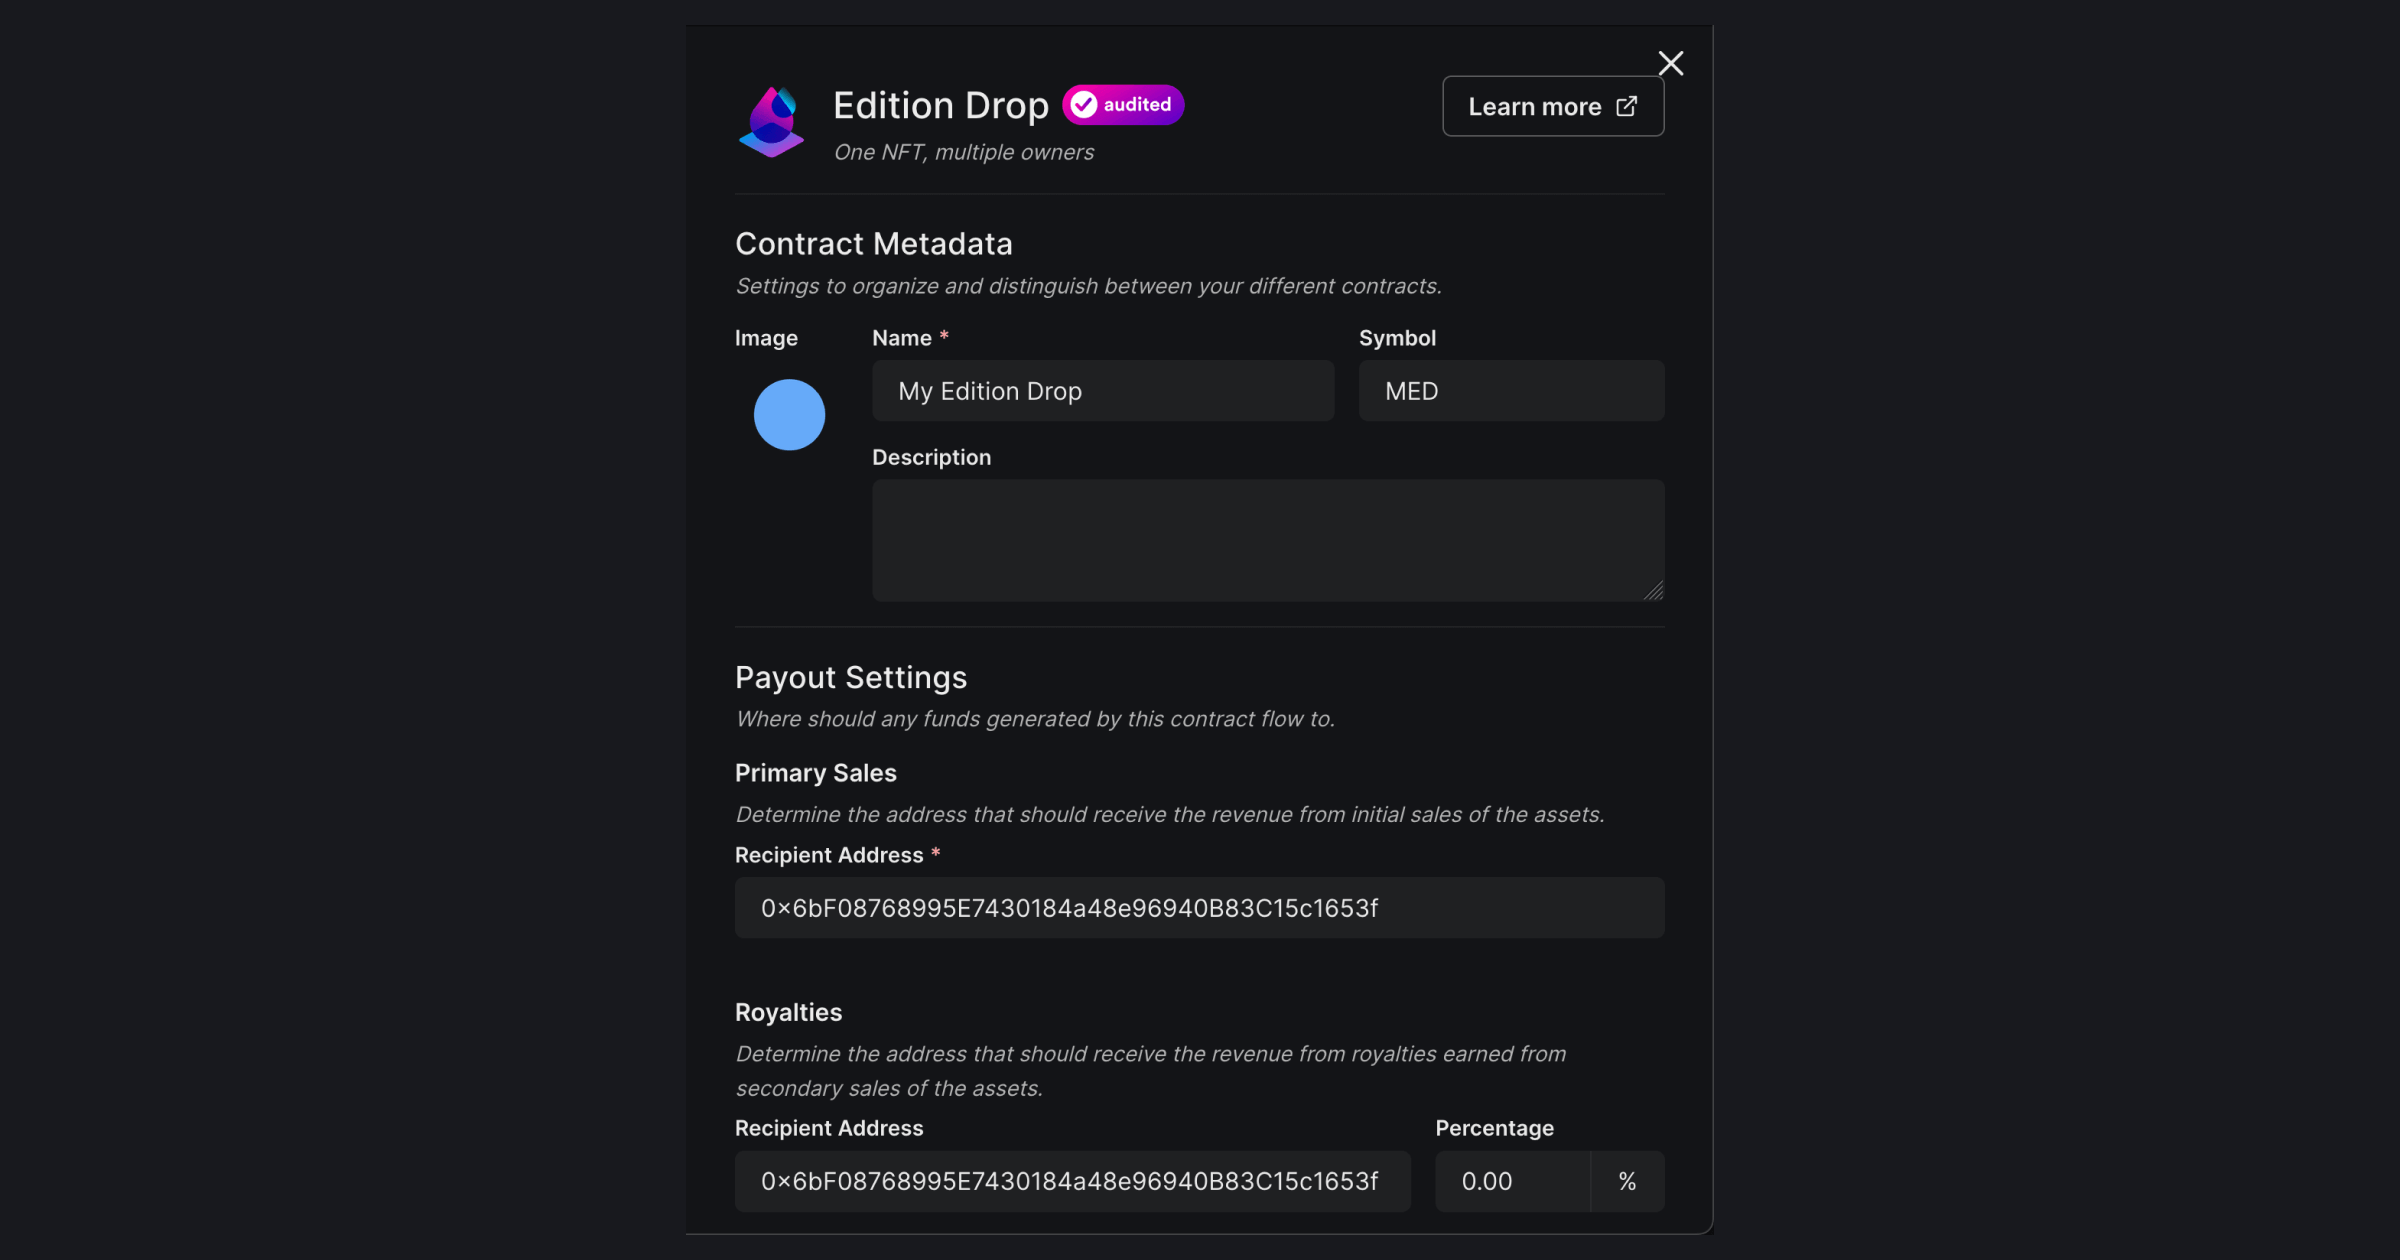Click the Edition Drop title text
This screenshot has width=2400, height=1260.
pos(941,104)
